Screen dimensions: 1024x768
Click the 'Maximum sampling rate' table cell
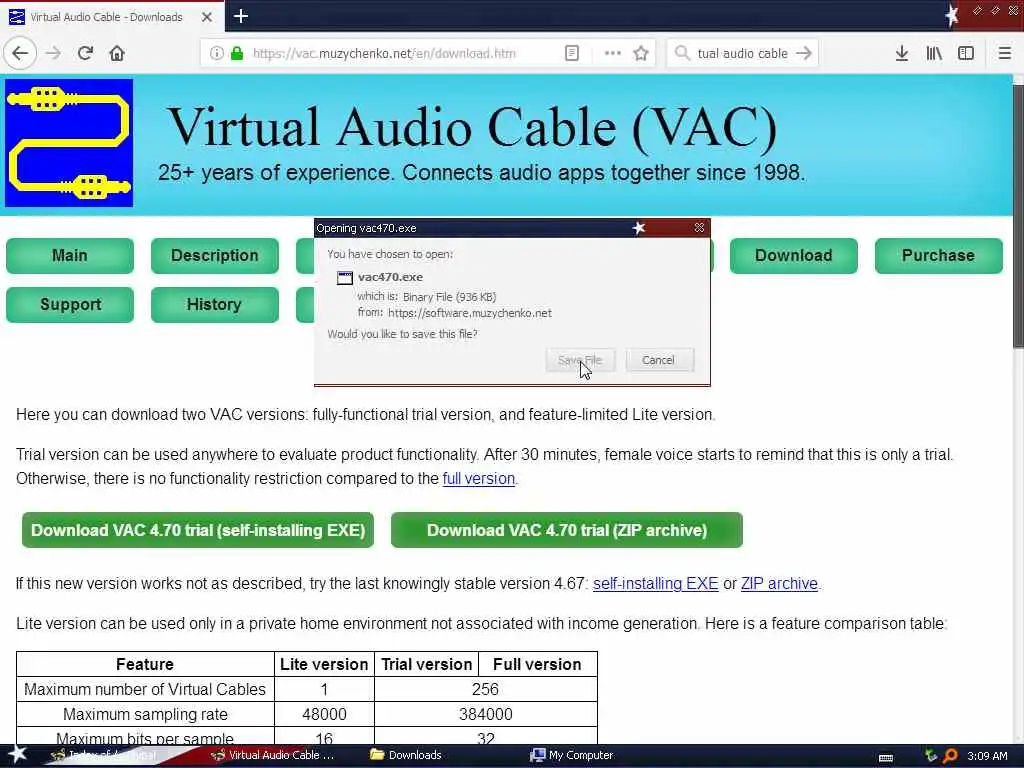coord(145,714)
